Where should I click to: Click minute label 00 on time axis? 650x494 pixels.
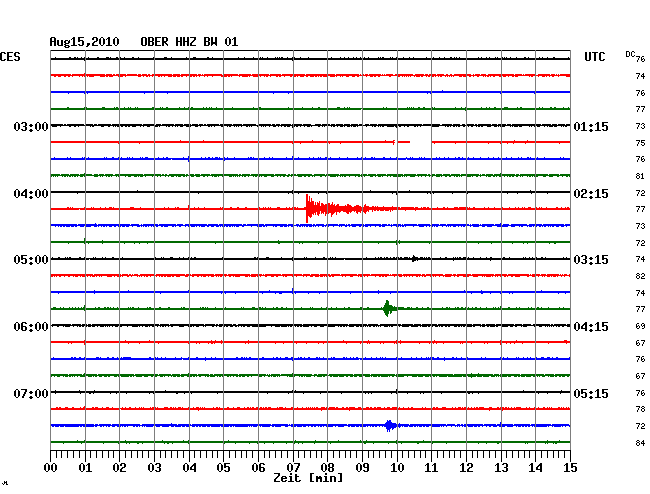pyautogui.click(x=50, y=467)
